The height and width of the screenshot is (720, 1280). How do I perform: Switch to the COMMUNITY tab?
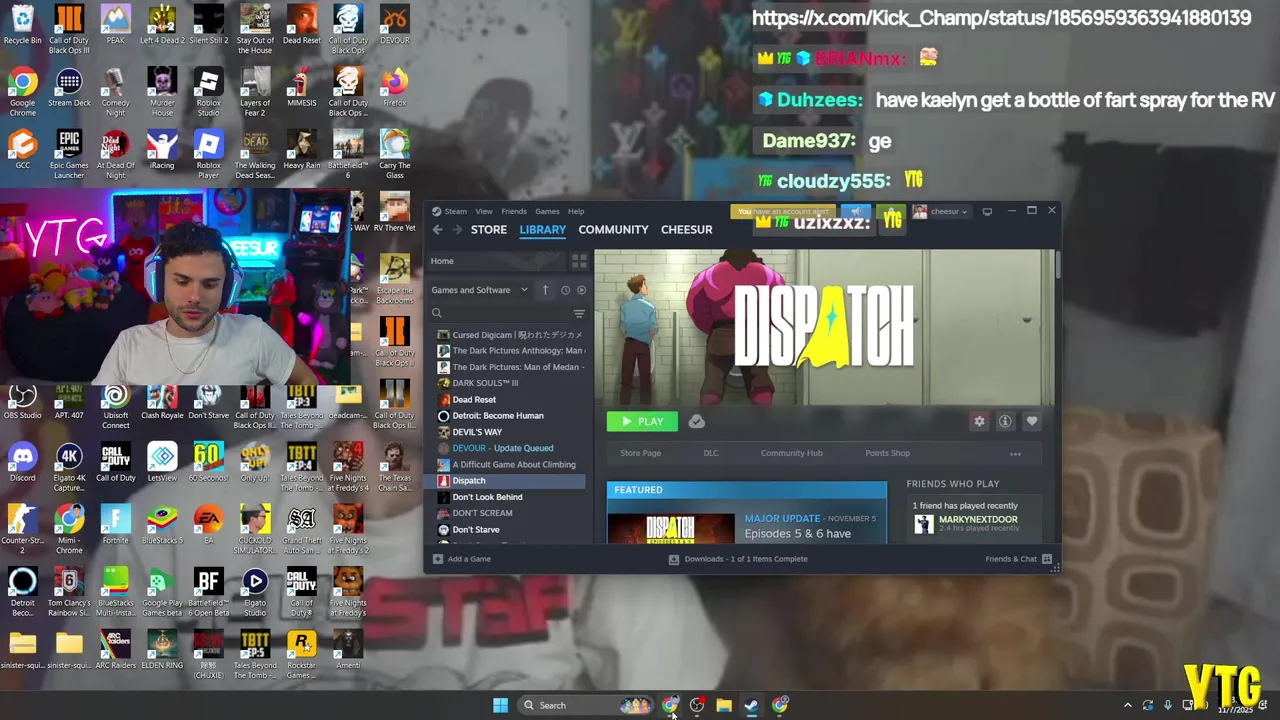(613, 229)
